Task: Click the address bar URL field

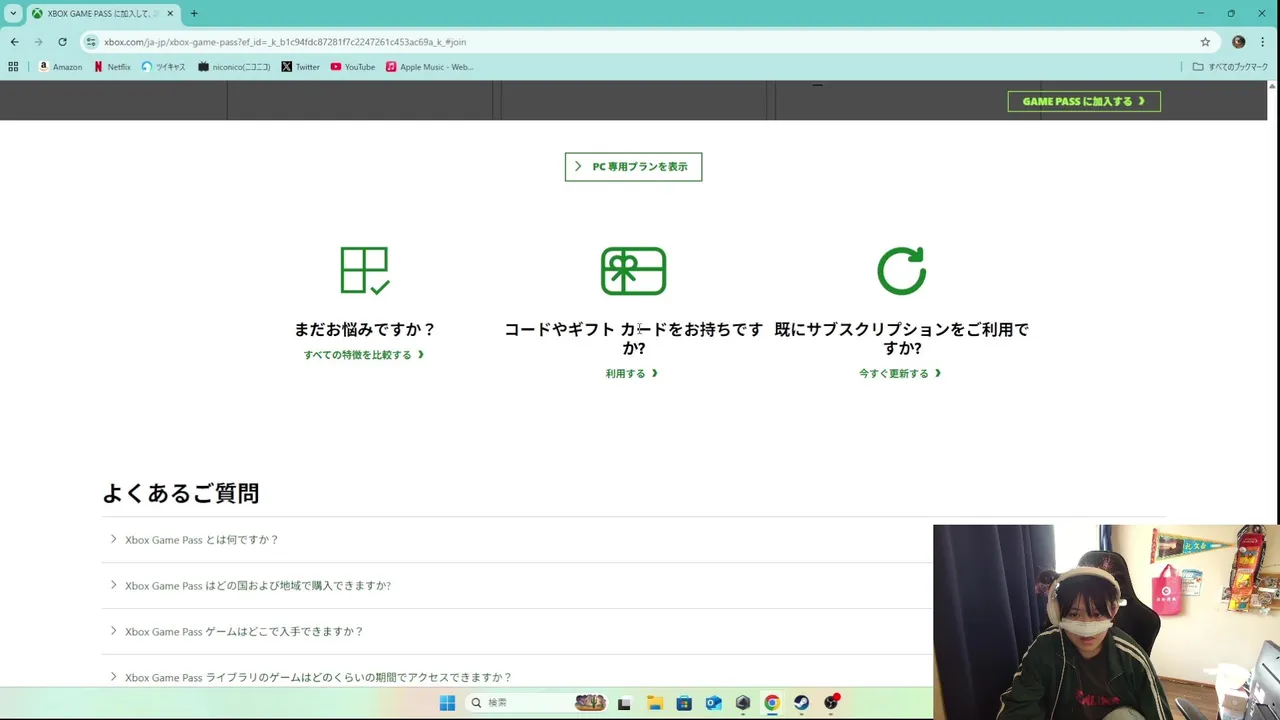Action: (x=640, y=42)
